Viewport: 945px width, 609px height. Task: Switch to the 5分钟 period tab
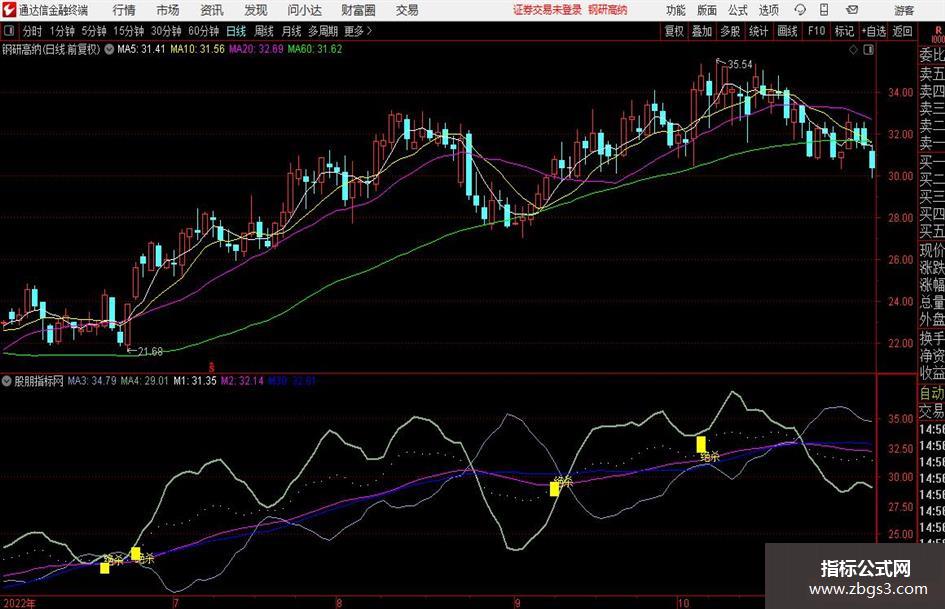[x=94, y=31]
